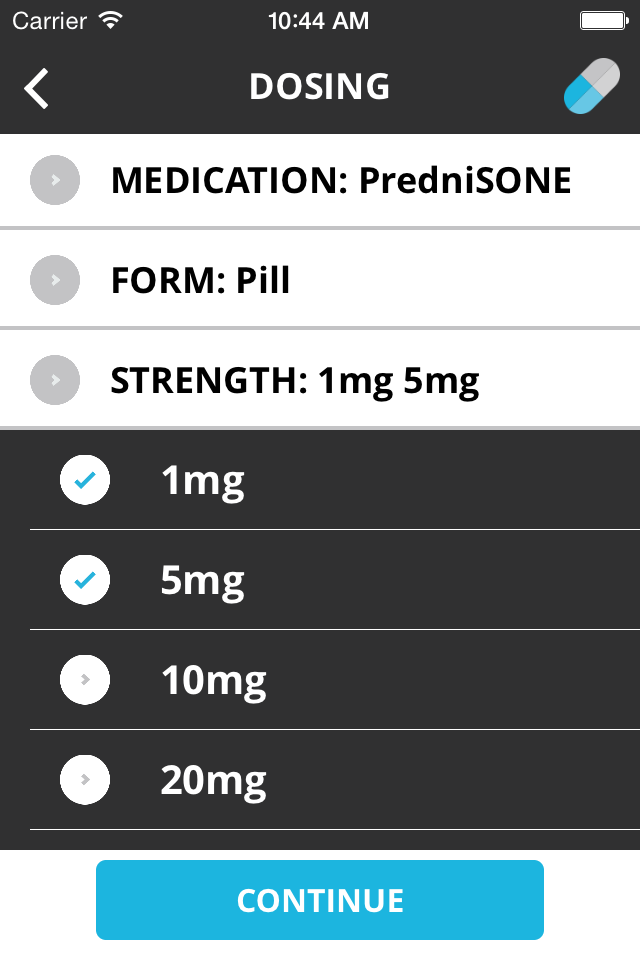Tap the 10:44 AM clock
Image resolution: width=640 pixels, height=960 pixels.
(x=318, y=21)
